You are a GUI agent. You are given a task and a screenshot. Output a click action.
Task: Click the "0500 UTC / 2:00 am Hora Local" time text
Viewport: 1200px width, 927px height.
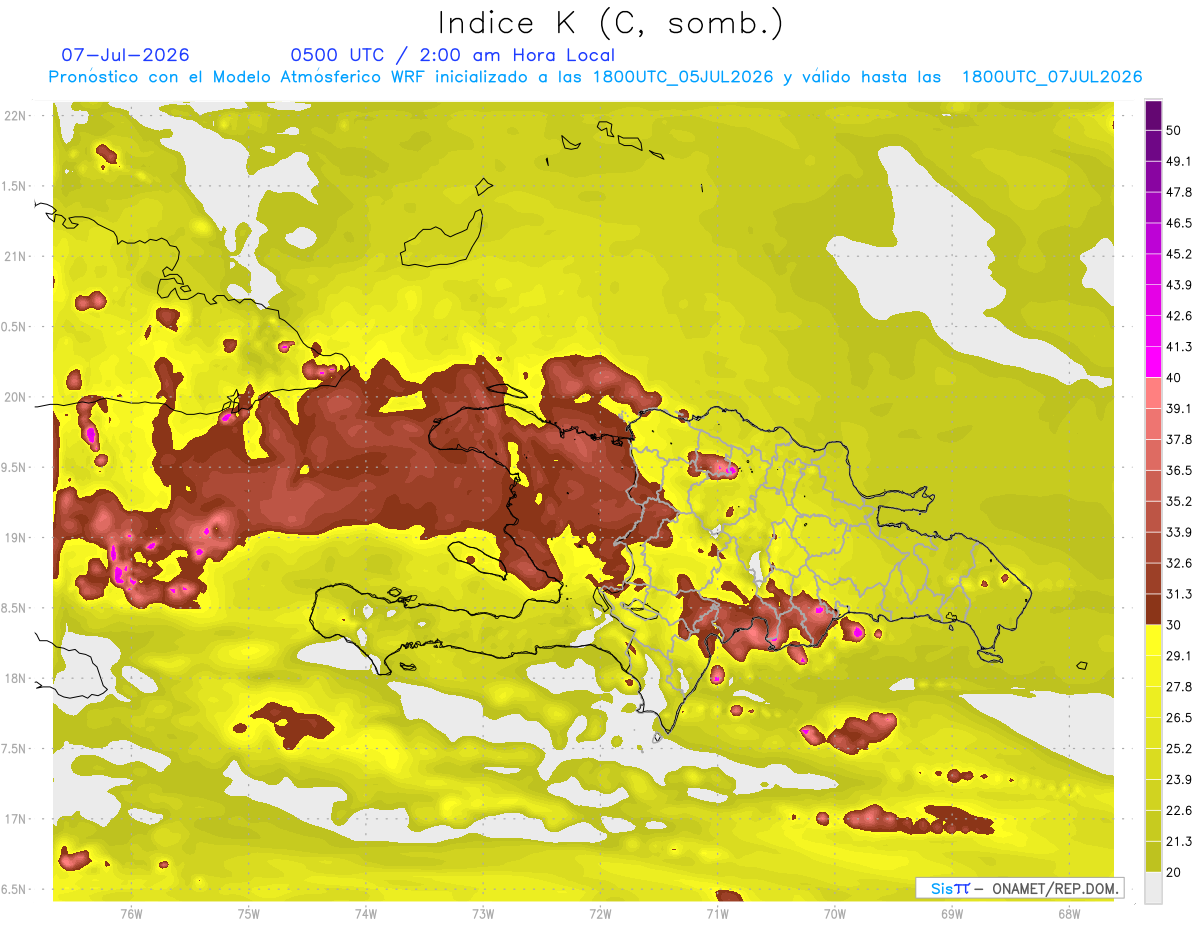click(453, 55)
